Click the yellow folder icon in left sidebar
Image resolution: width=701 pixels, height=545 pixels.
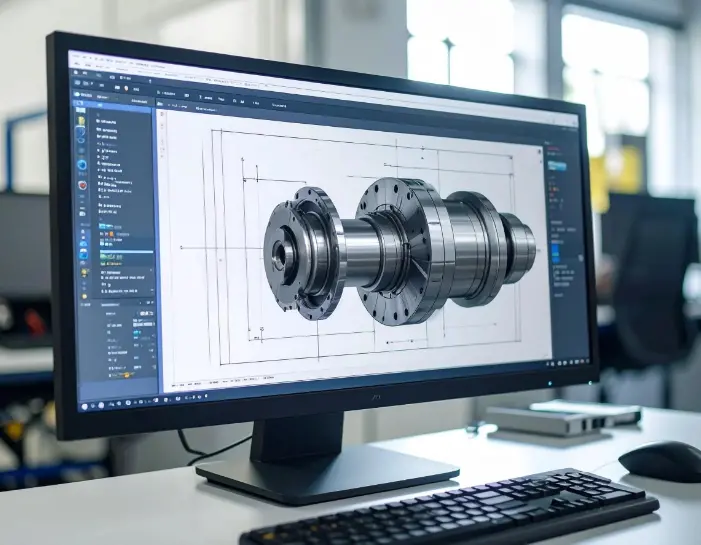click(81, 121)
